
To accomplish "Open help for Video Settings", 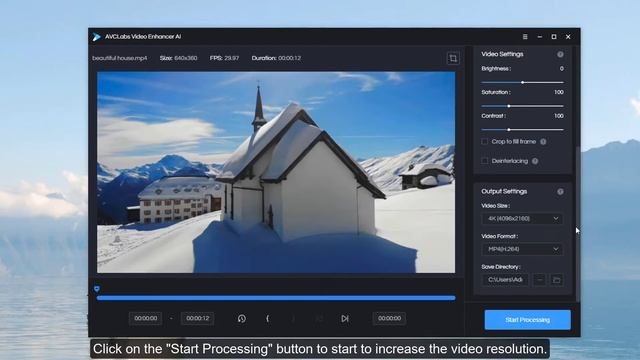I will 560,54.
